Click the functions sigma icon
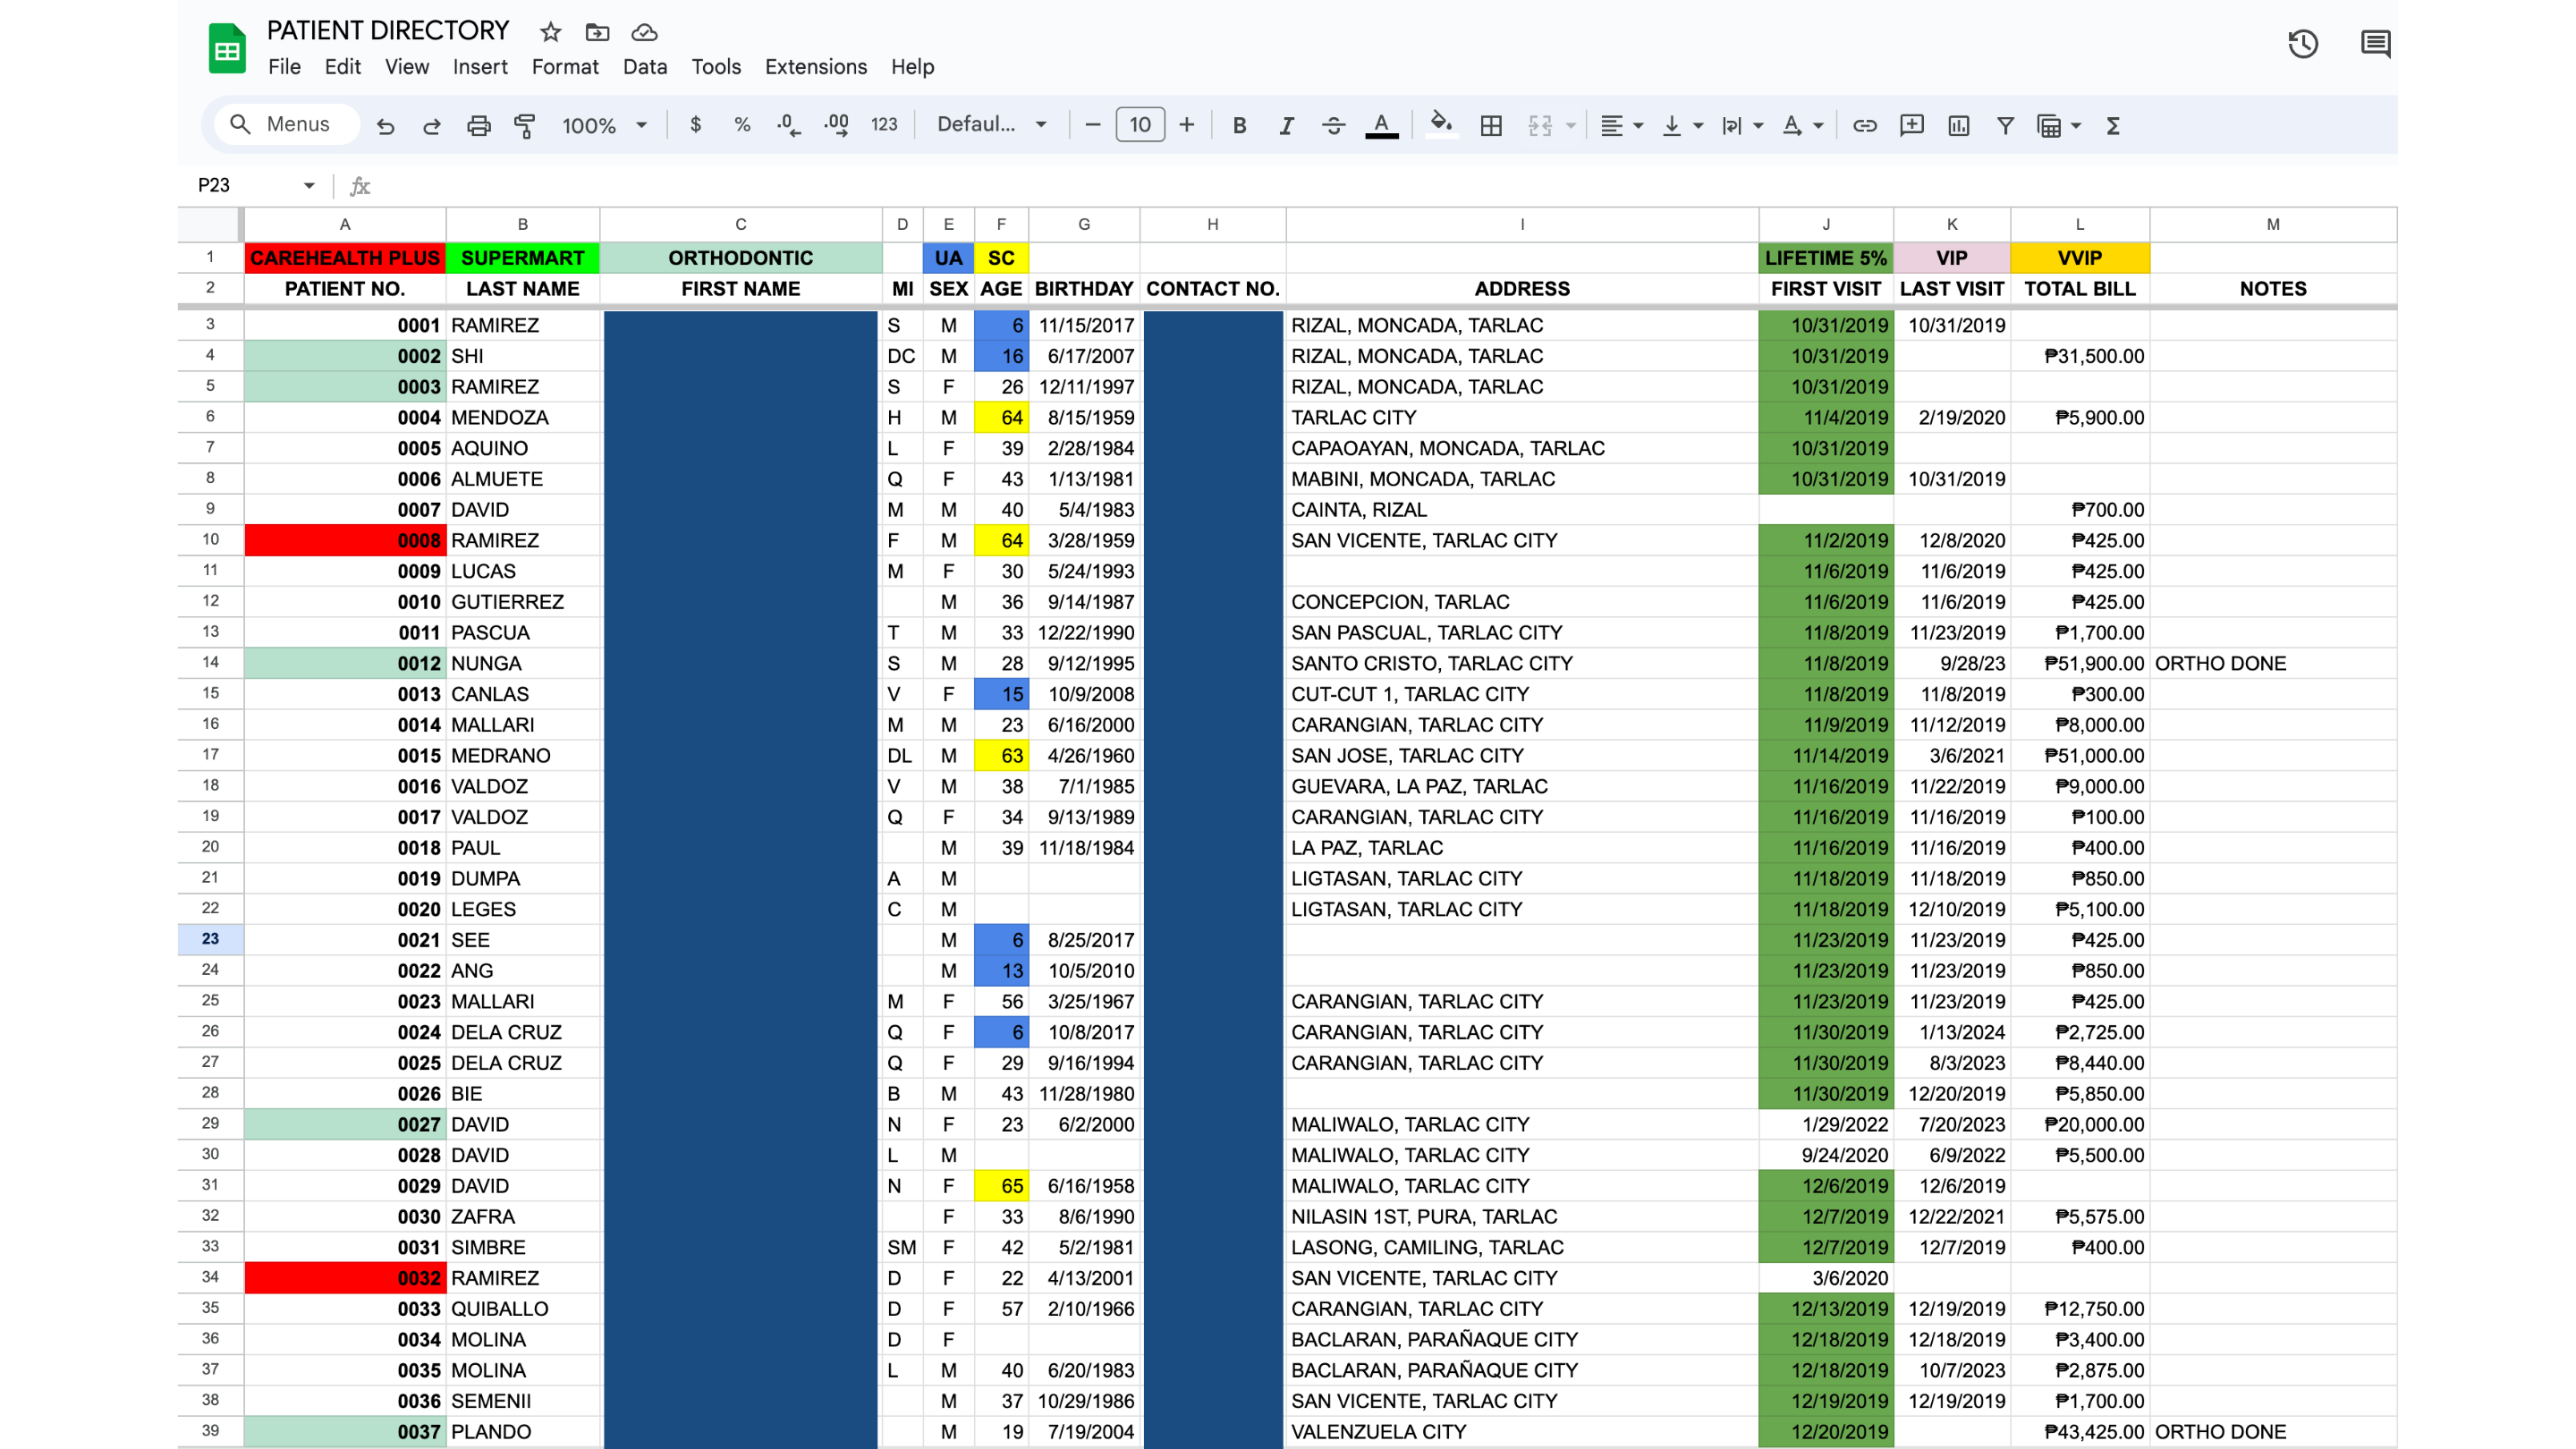Viewport: 2576px width, 1449px height. (2113, 125)
